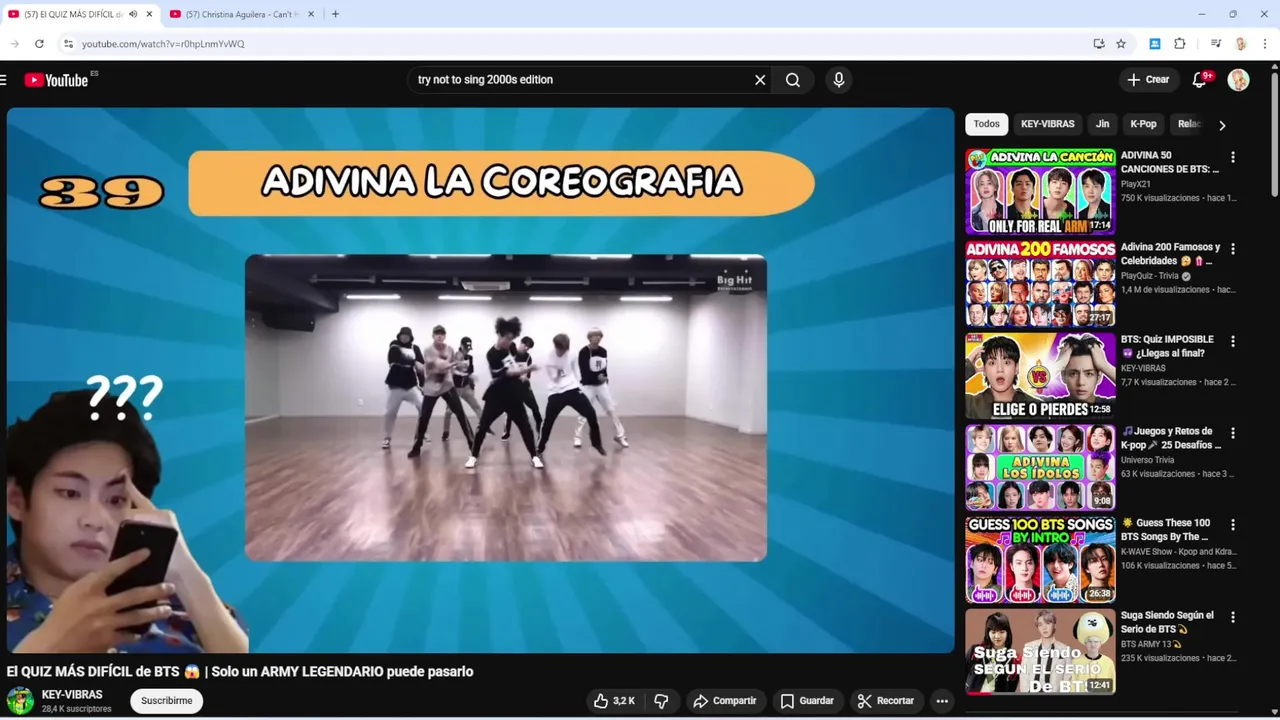The image size is (1280, 720).
Task: View site information icon in address bar
Action: pyautogui.click(x=68, y=44)
